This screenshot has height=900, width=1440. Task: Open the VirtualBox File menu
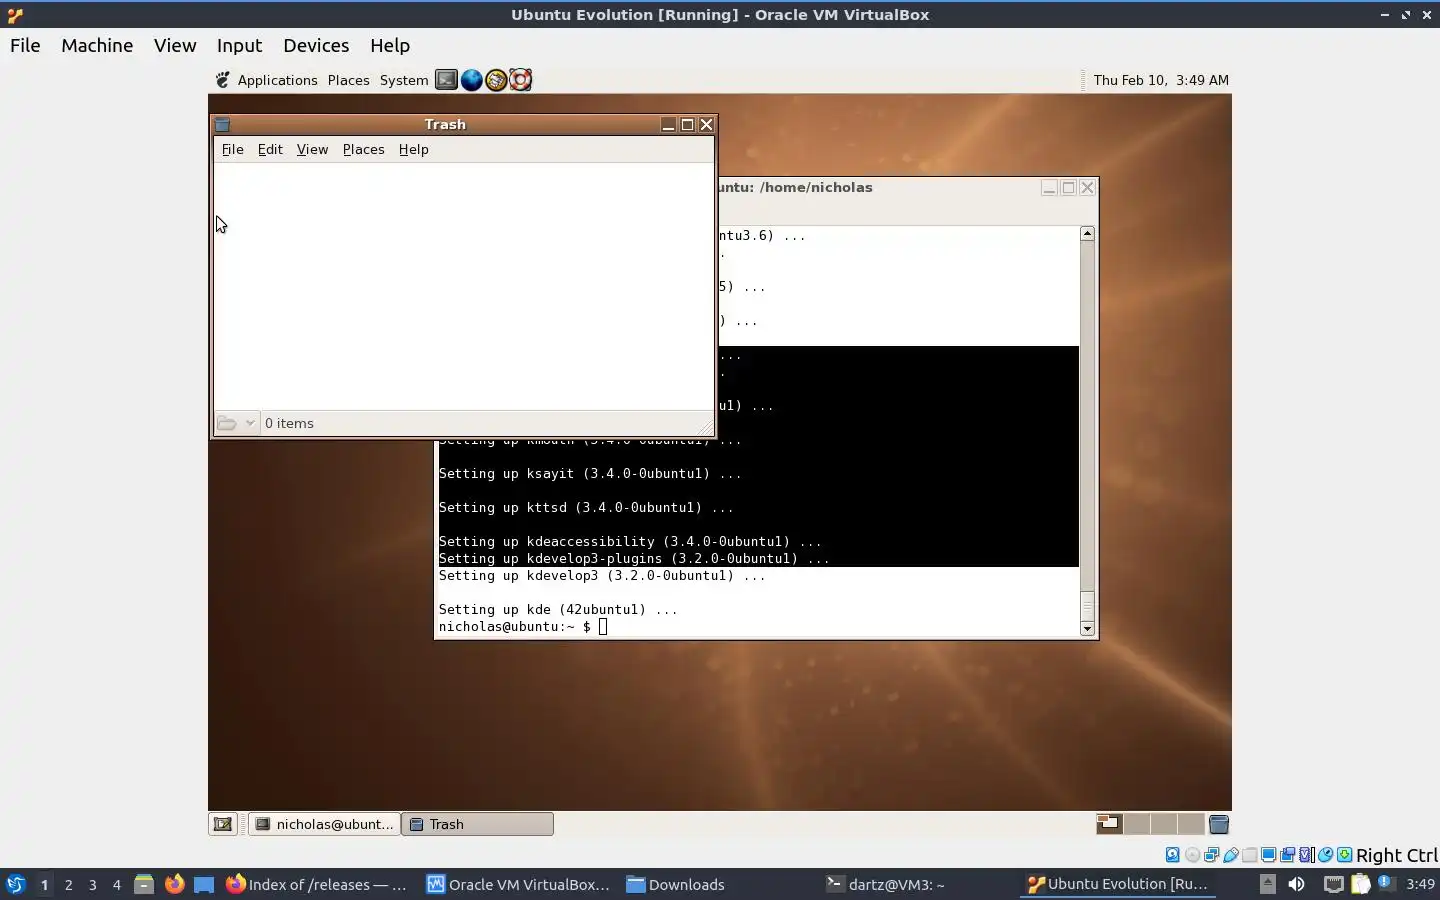(25, 45)
